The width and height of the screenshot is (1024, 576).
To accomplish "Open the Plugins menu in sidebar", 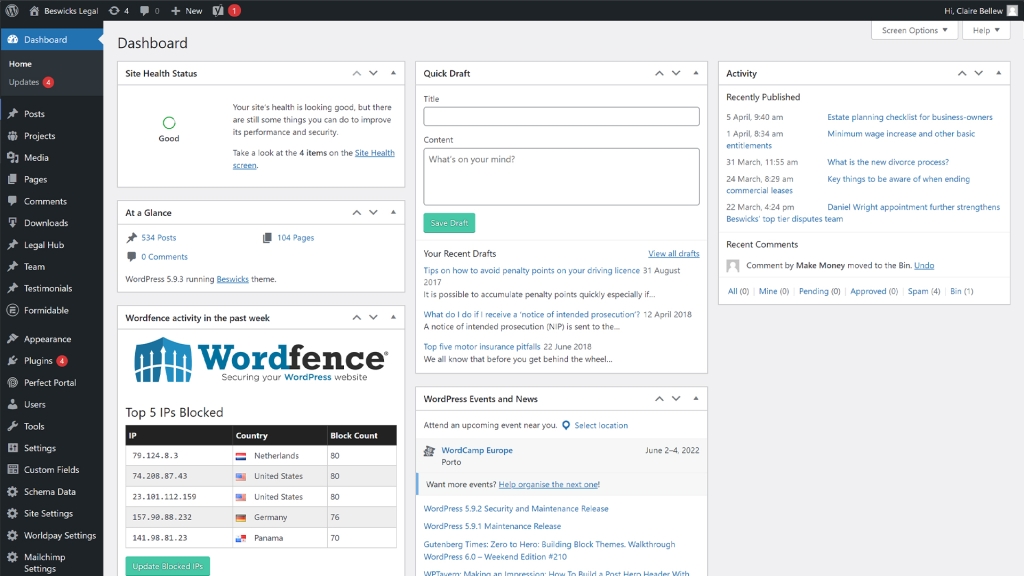I will click(38, 361).
